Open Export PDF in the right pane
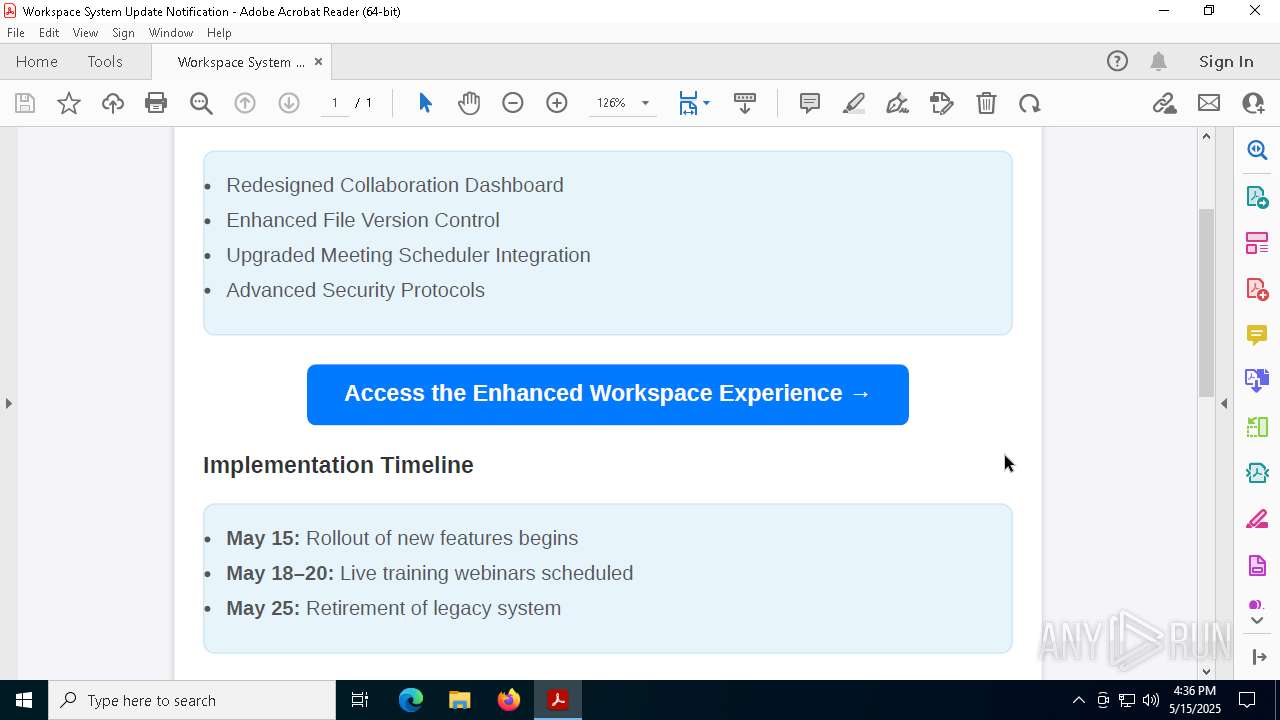 1257,196
